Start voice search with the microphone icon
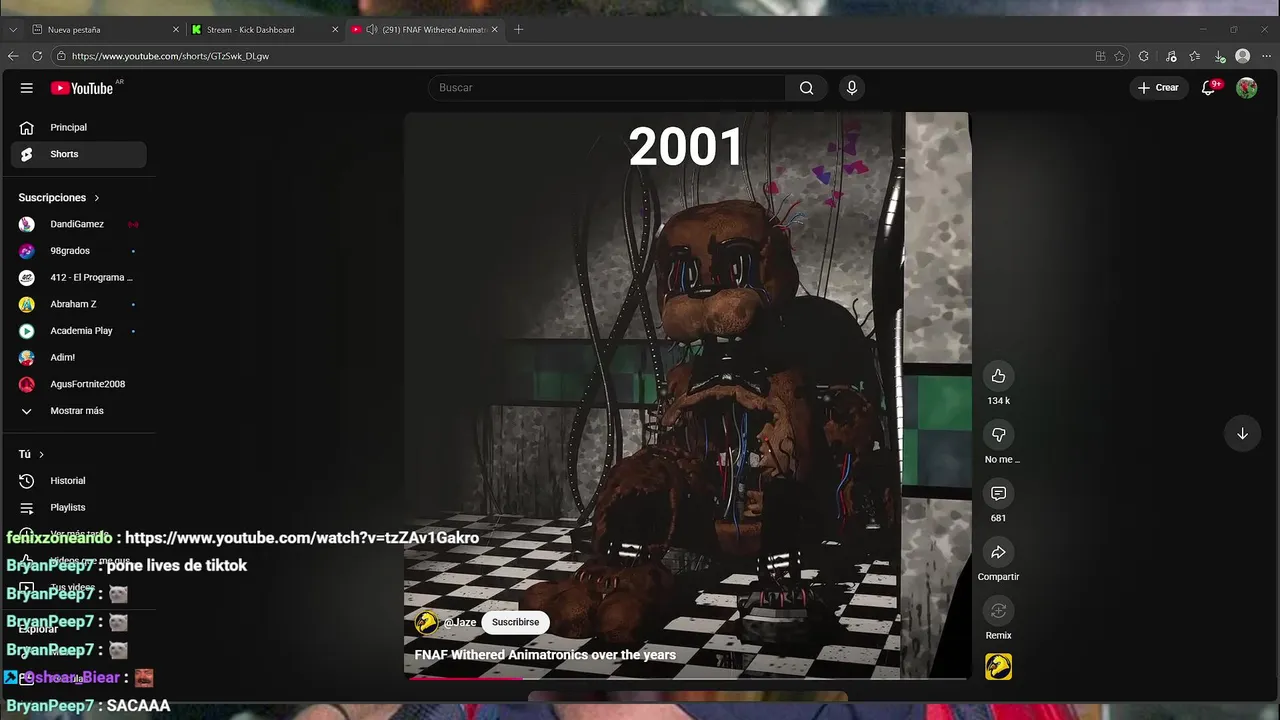Image resolution: width=1280 pixels, height=720 pixels. click(852, 88)
